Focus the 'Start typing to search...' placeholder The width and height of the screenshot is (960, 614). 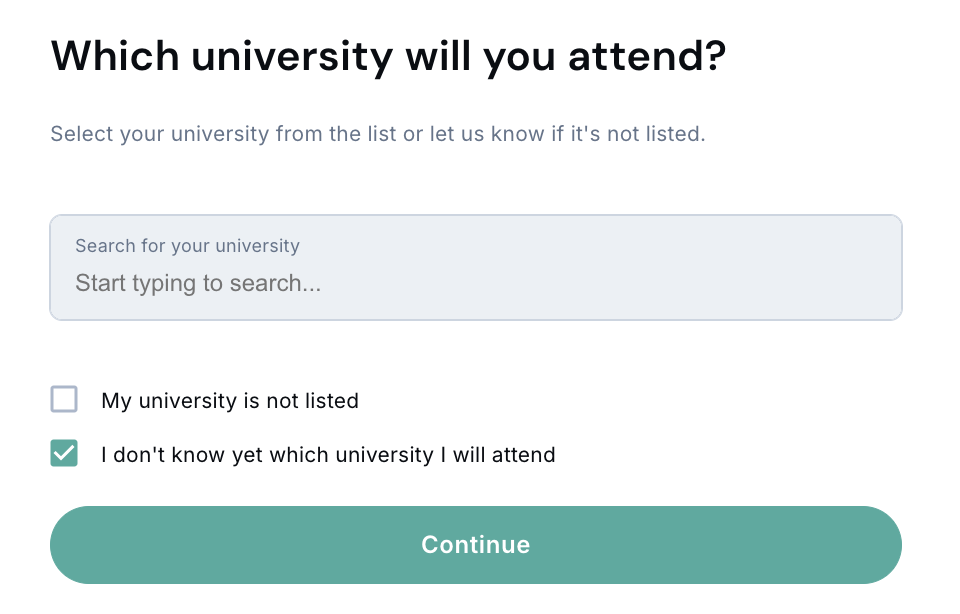tap(198, 283)
